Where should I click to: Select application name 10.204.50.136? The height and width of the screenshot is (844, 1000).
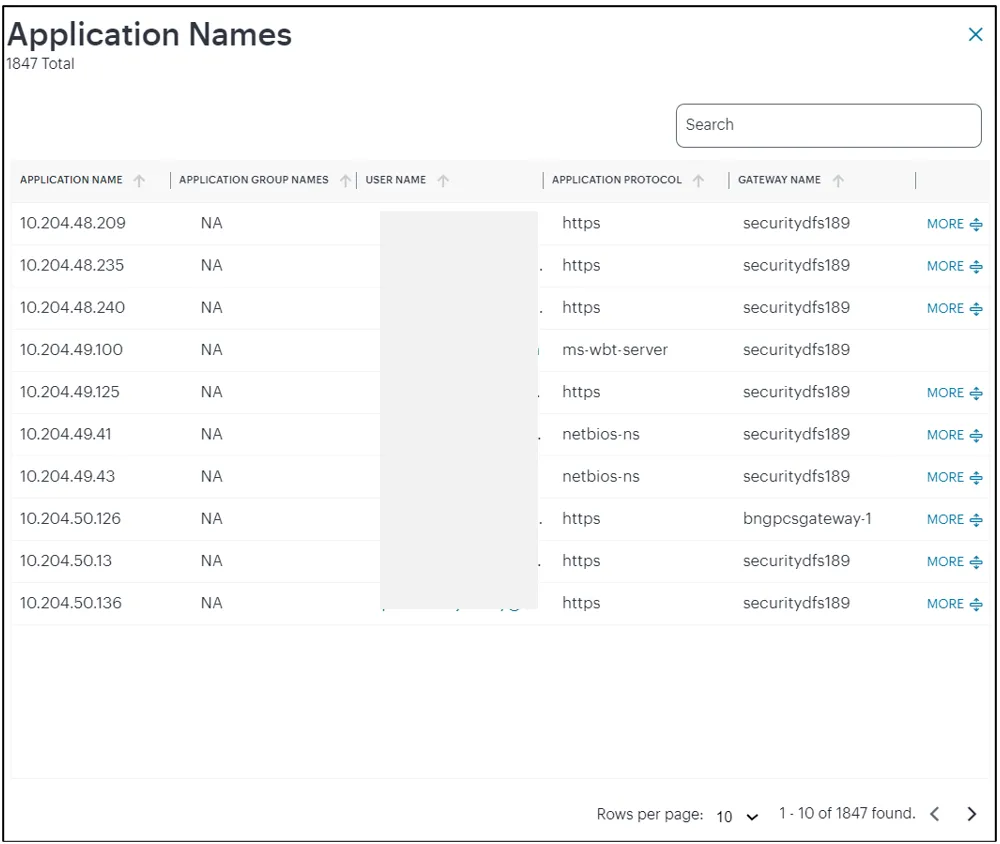[x=71, y=603]
